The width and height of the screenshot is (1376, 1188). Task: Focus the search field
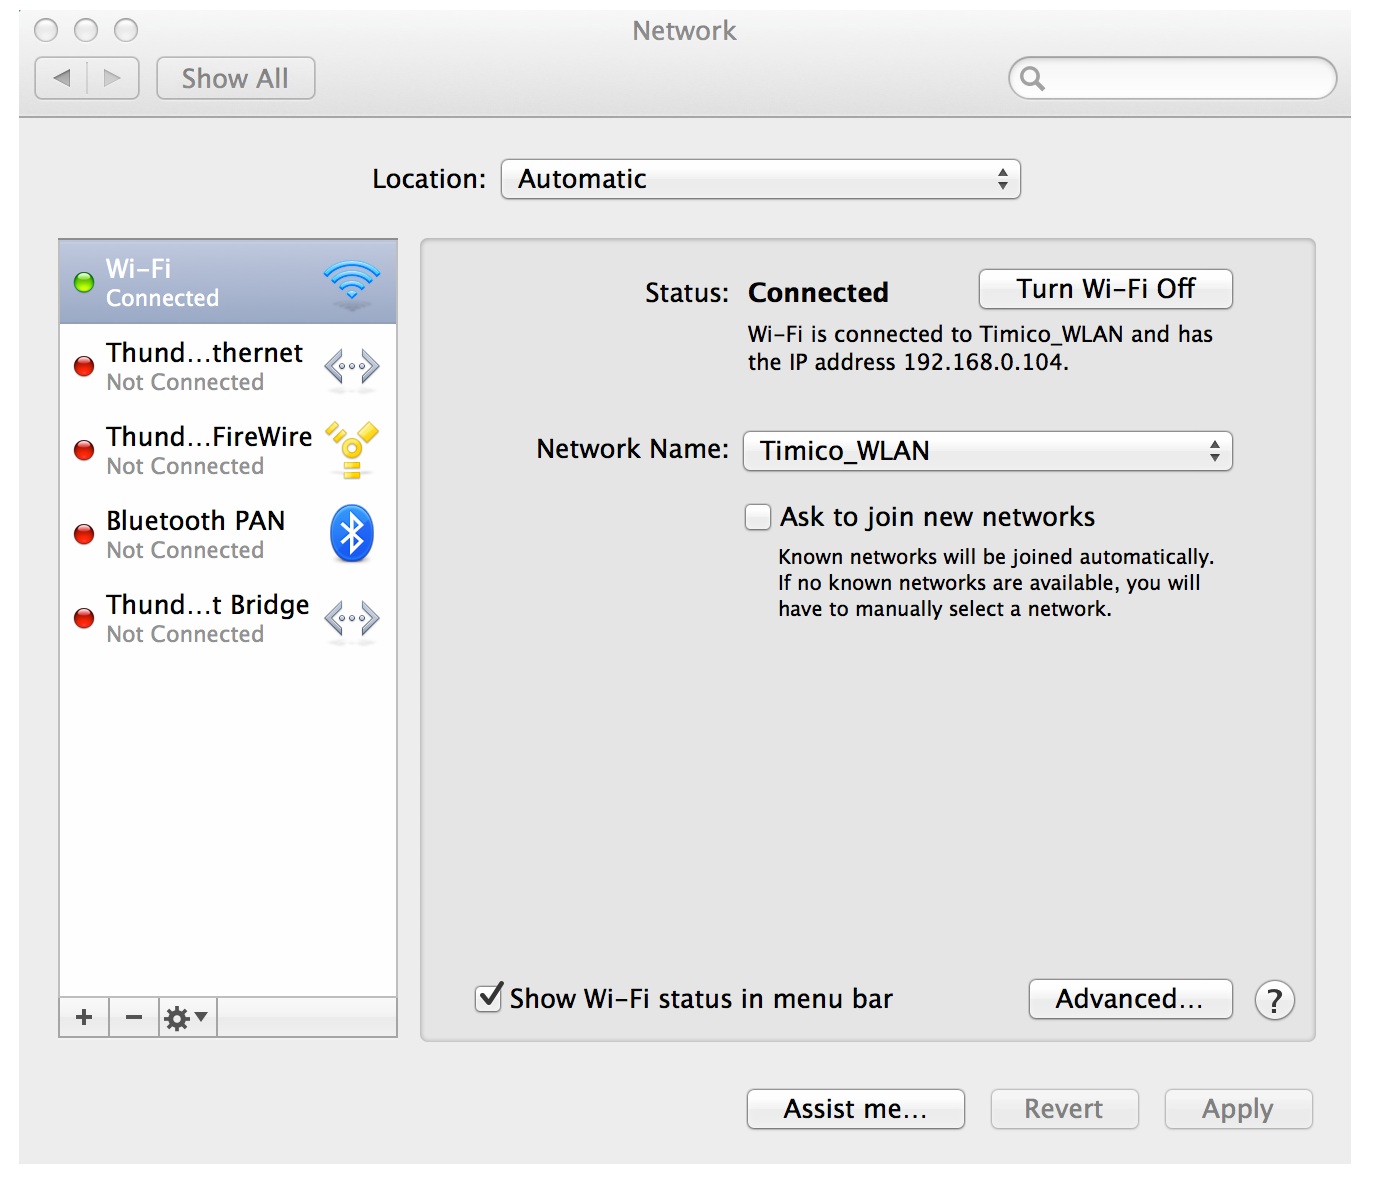(1172, 78)
